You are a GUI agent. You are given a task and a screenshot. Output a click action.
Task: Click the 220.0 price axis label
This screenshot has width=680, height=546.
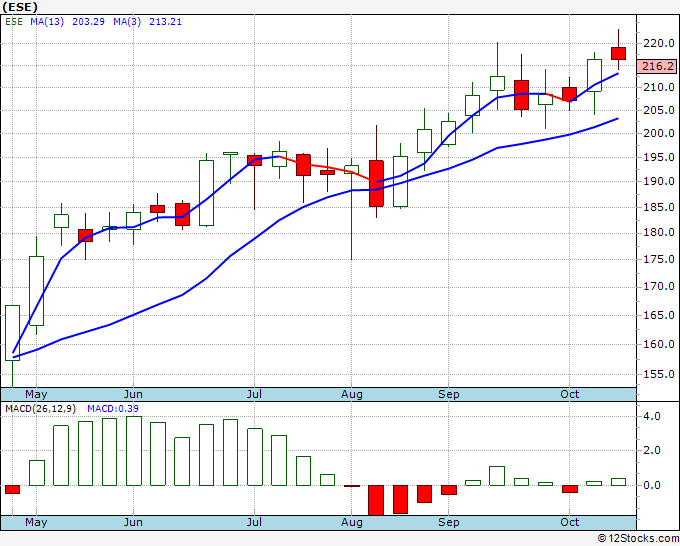(659, 43)
